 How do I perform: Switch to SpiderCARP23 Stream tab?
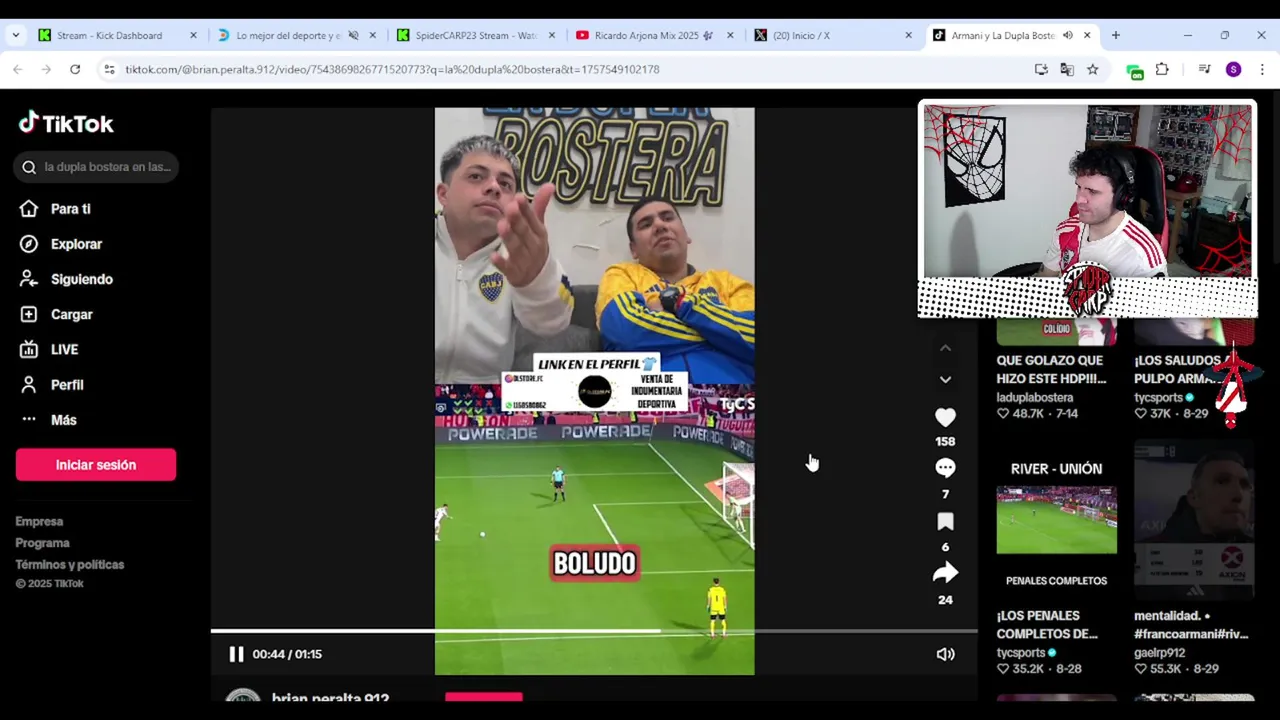tap(475, 35)
